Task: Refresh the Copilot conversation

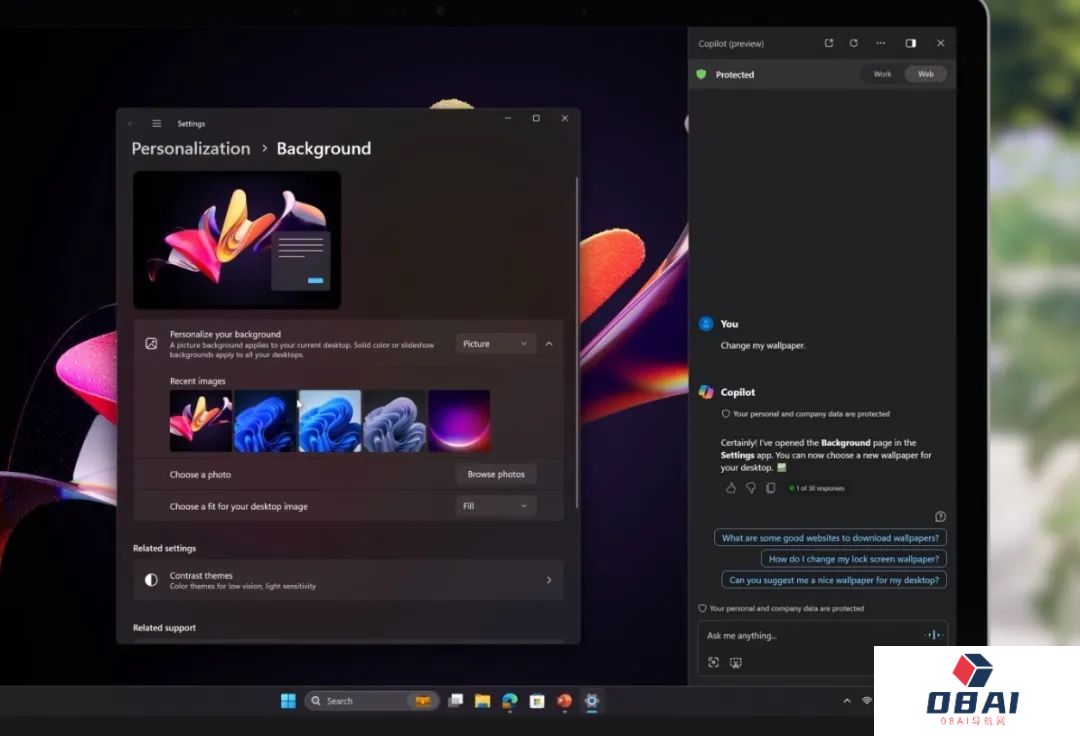Action: pos(853,43)
